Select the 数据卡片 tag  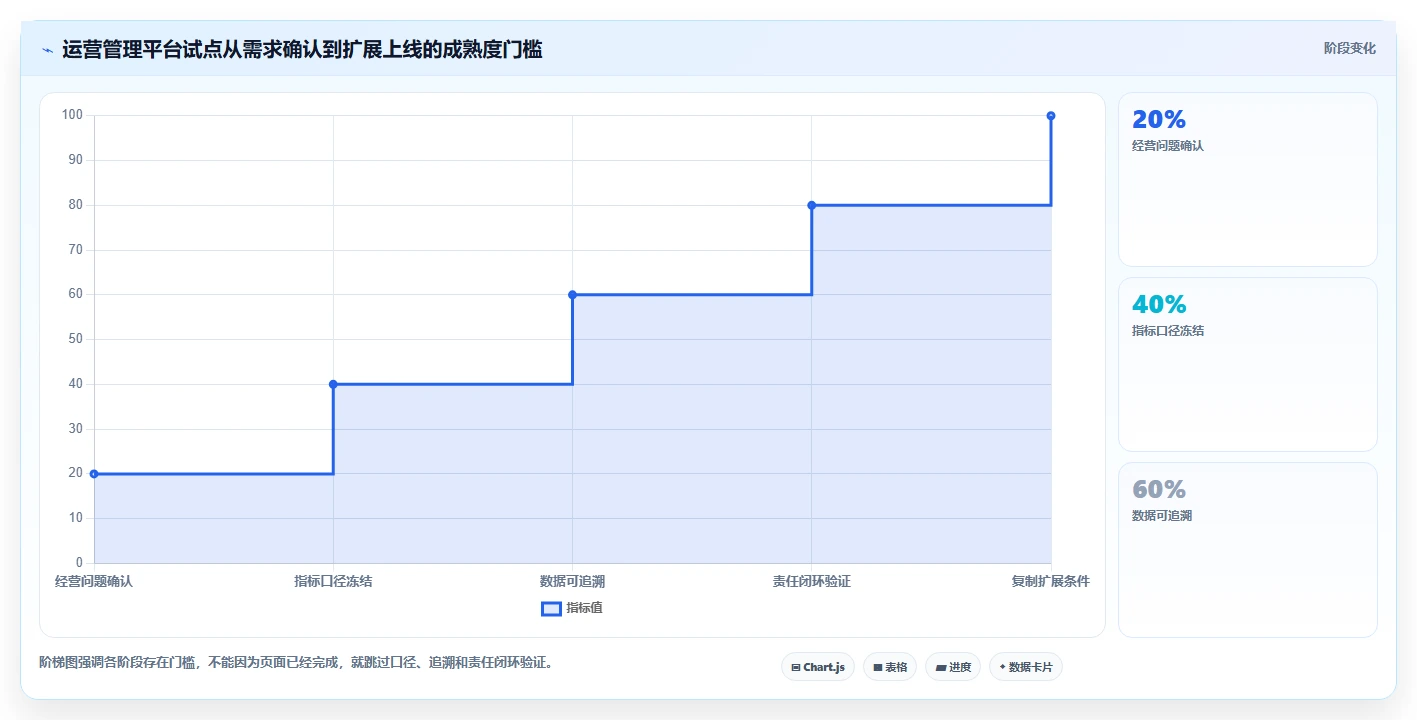(x=1025, y=667)
